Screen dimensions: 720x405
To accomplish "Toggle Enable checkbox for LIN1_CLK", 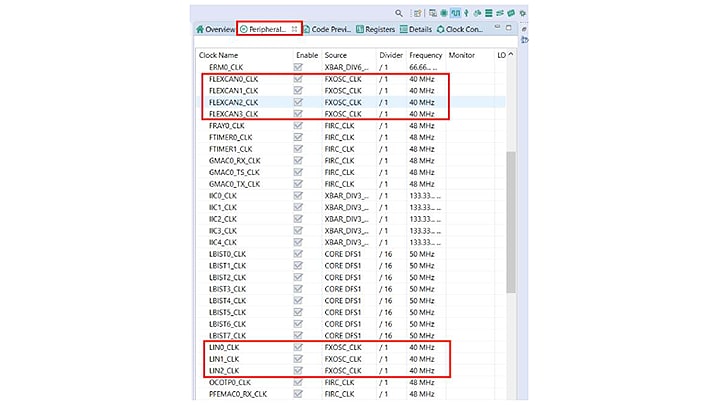I will pyautogui.click(x=298, y=359).
